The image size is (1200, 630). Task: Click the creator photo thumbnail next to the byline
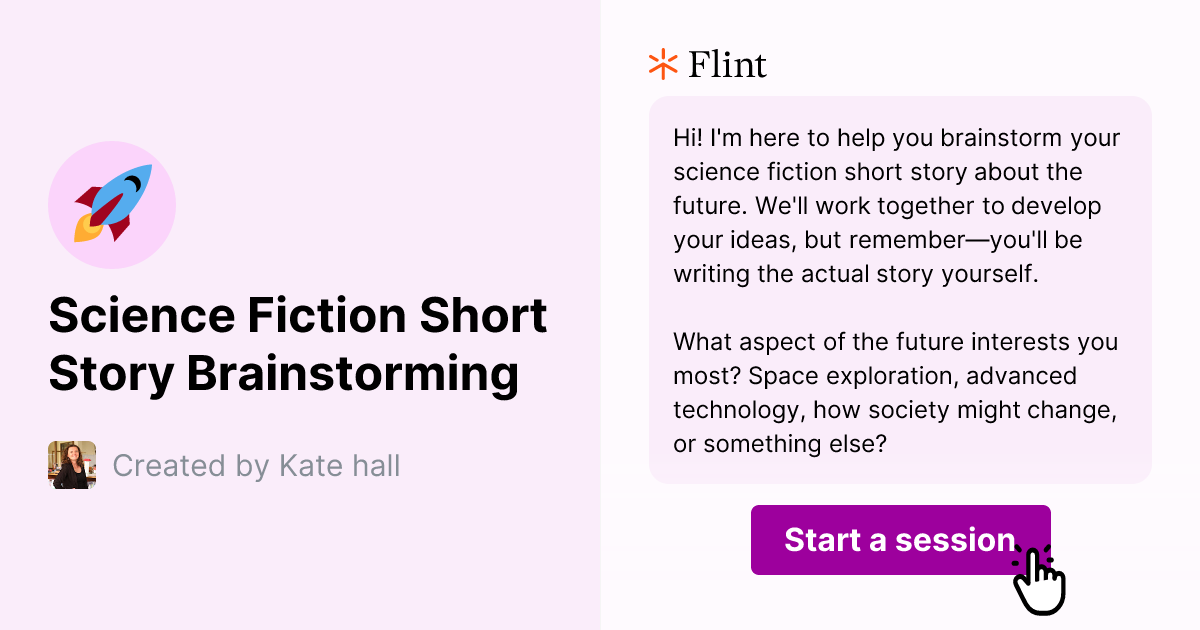pyautogui.click(x=71, y=465)
